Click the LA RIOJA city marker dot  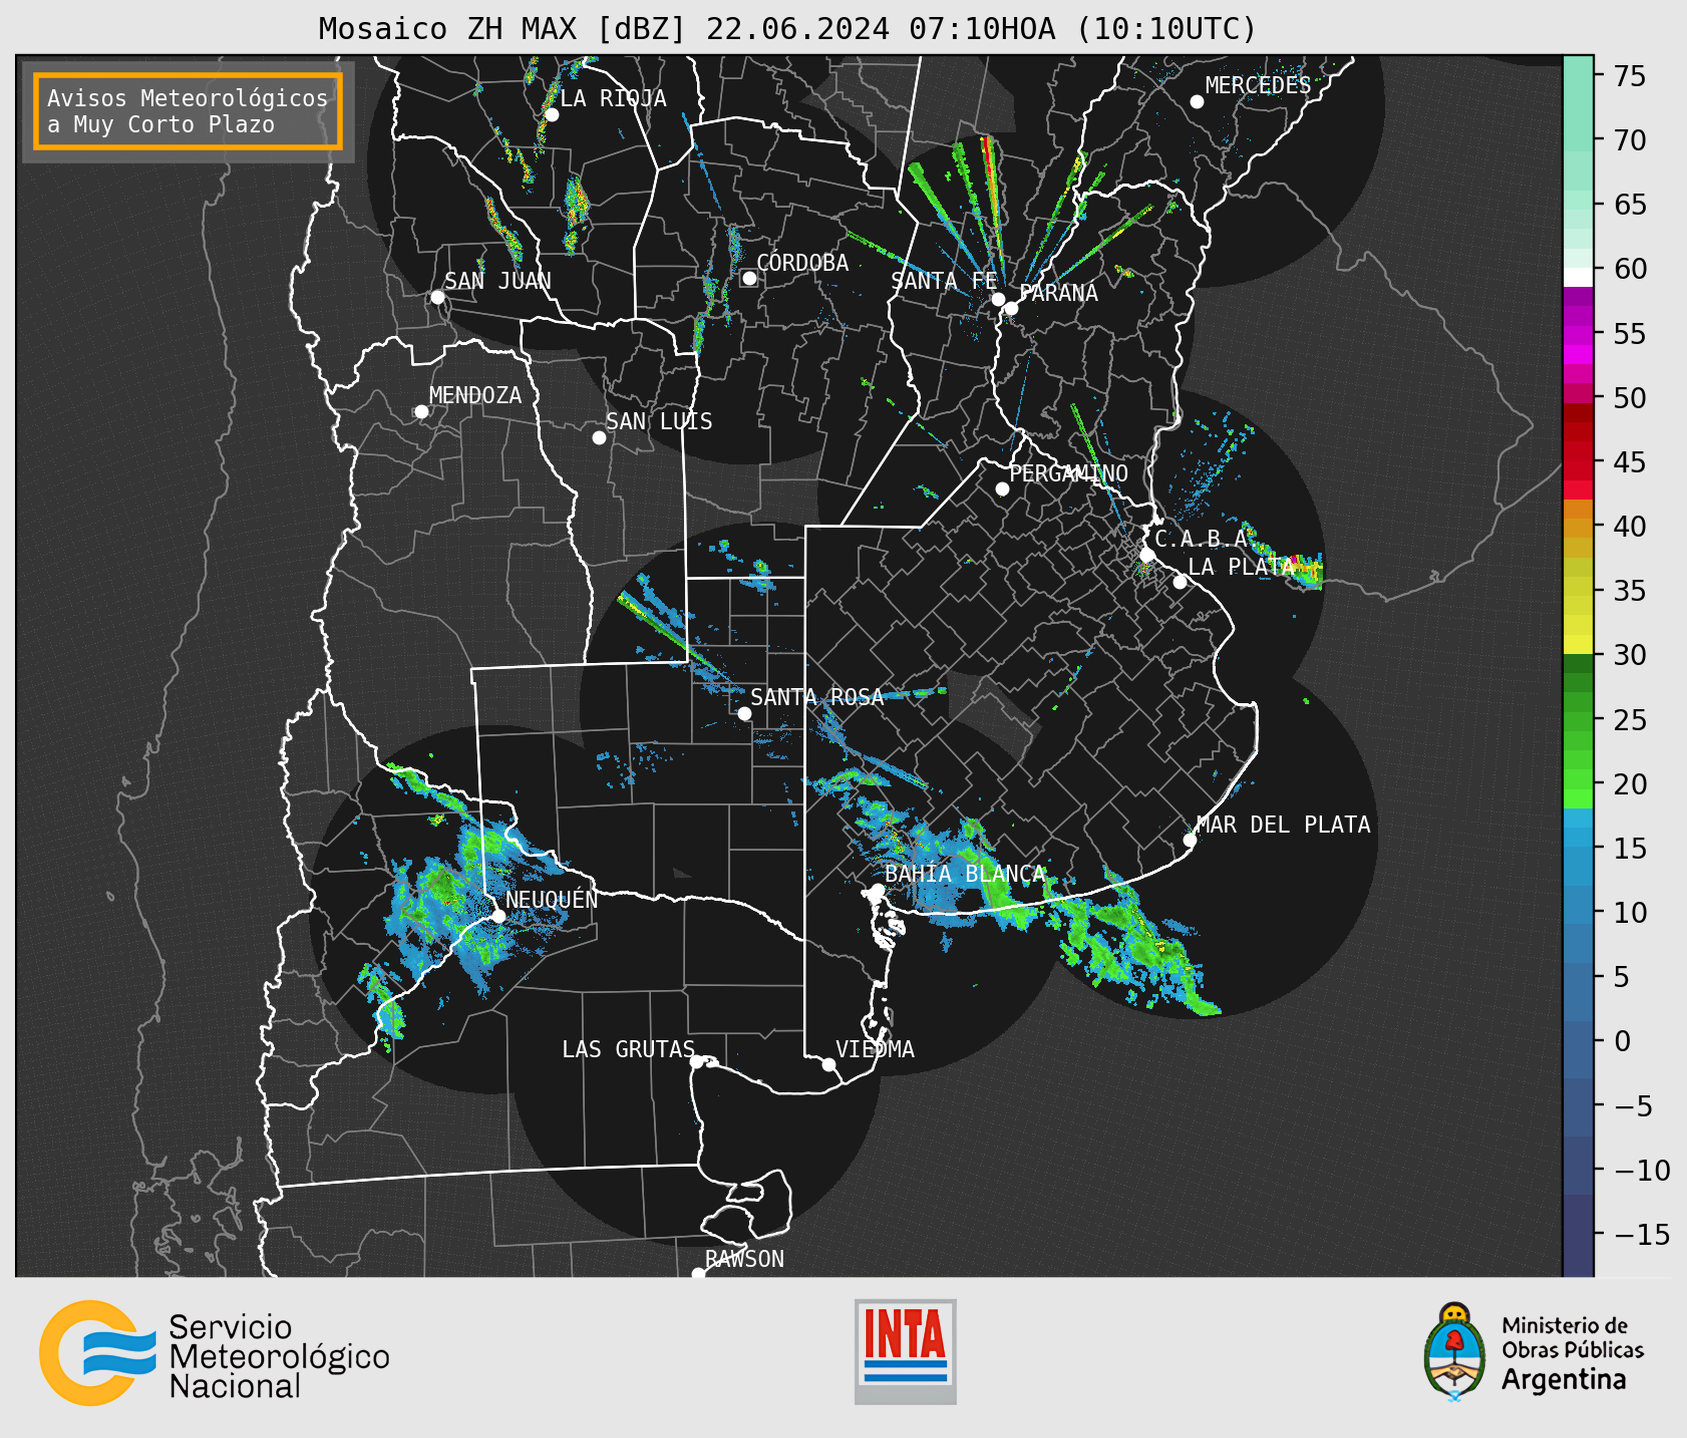(551, 115)
